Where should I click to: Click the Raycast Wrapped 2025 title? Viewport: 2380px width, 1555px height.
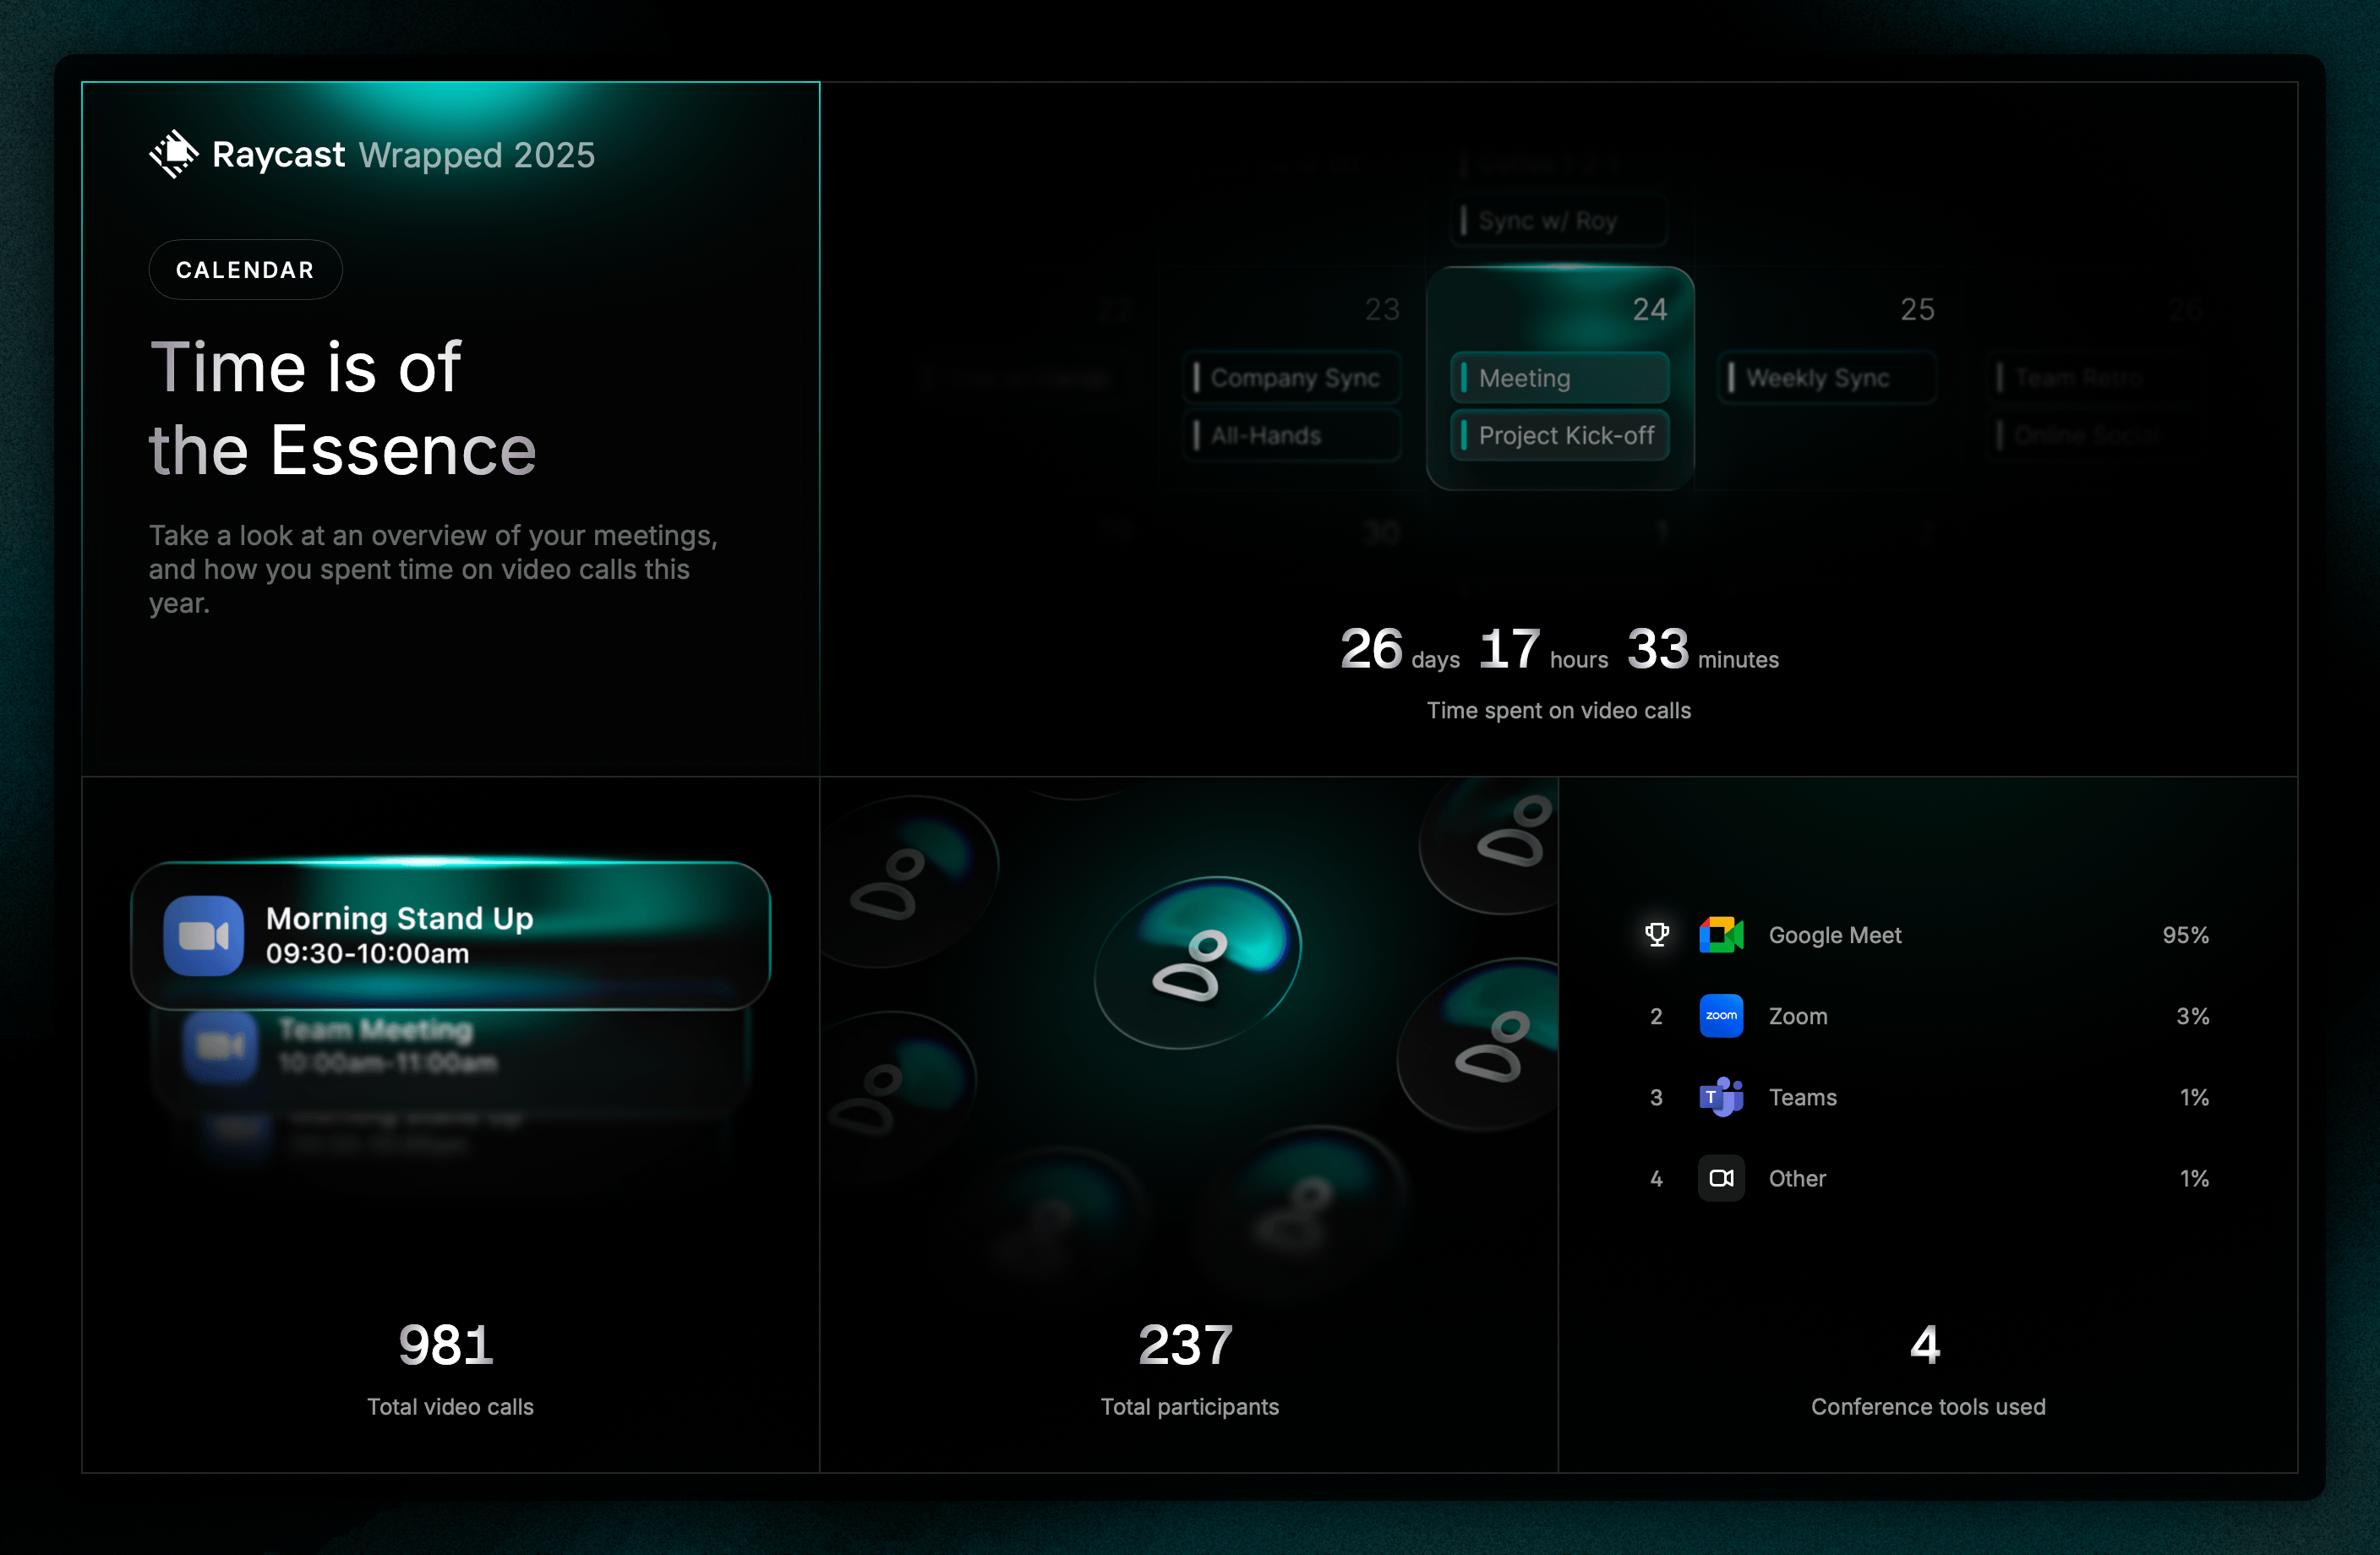pos(403,155)
